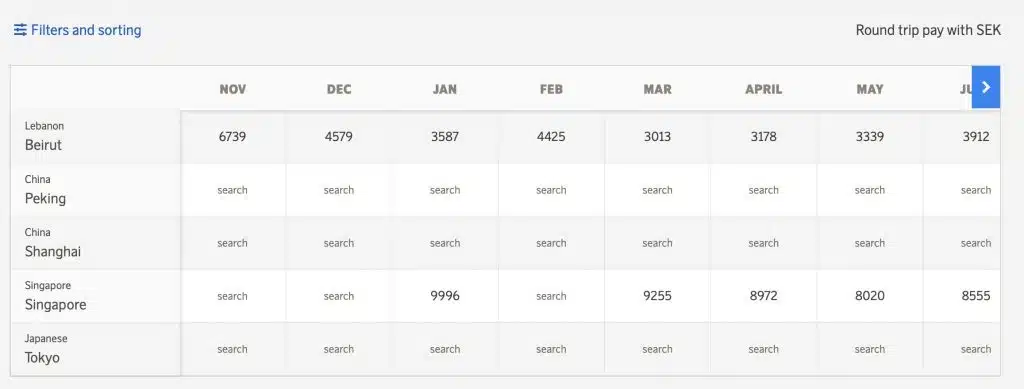Search Peking flights for December

339,190
